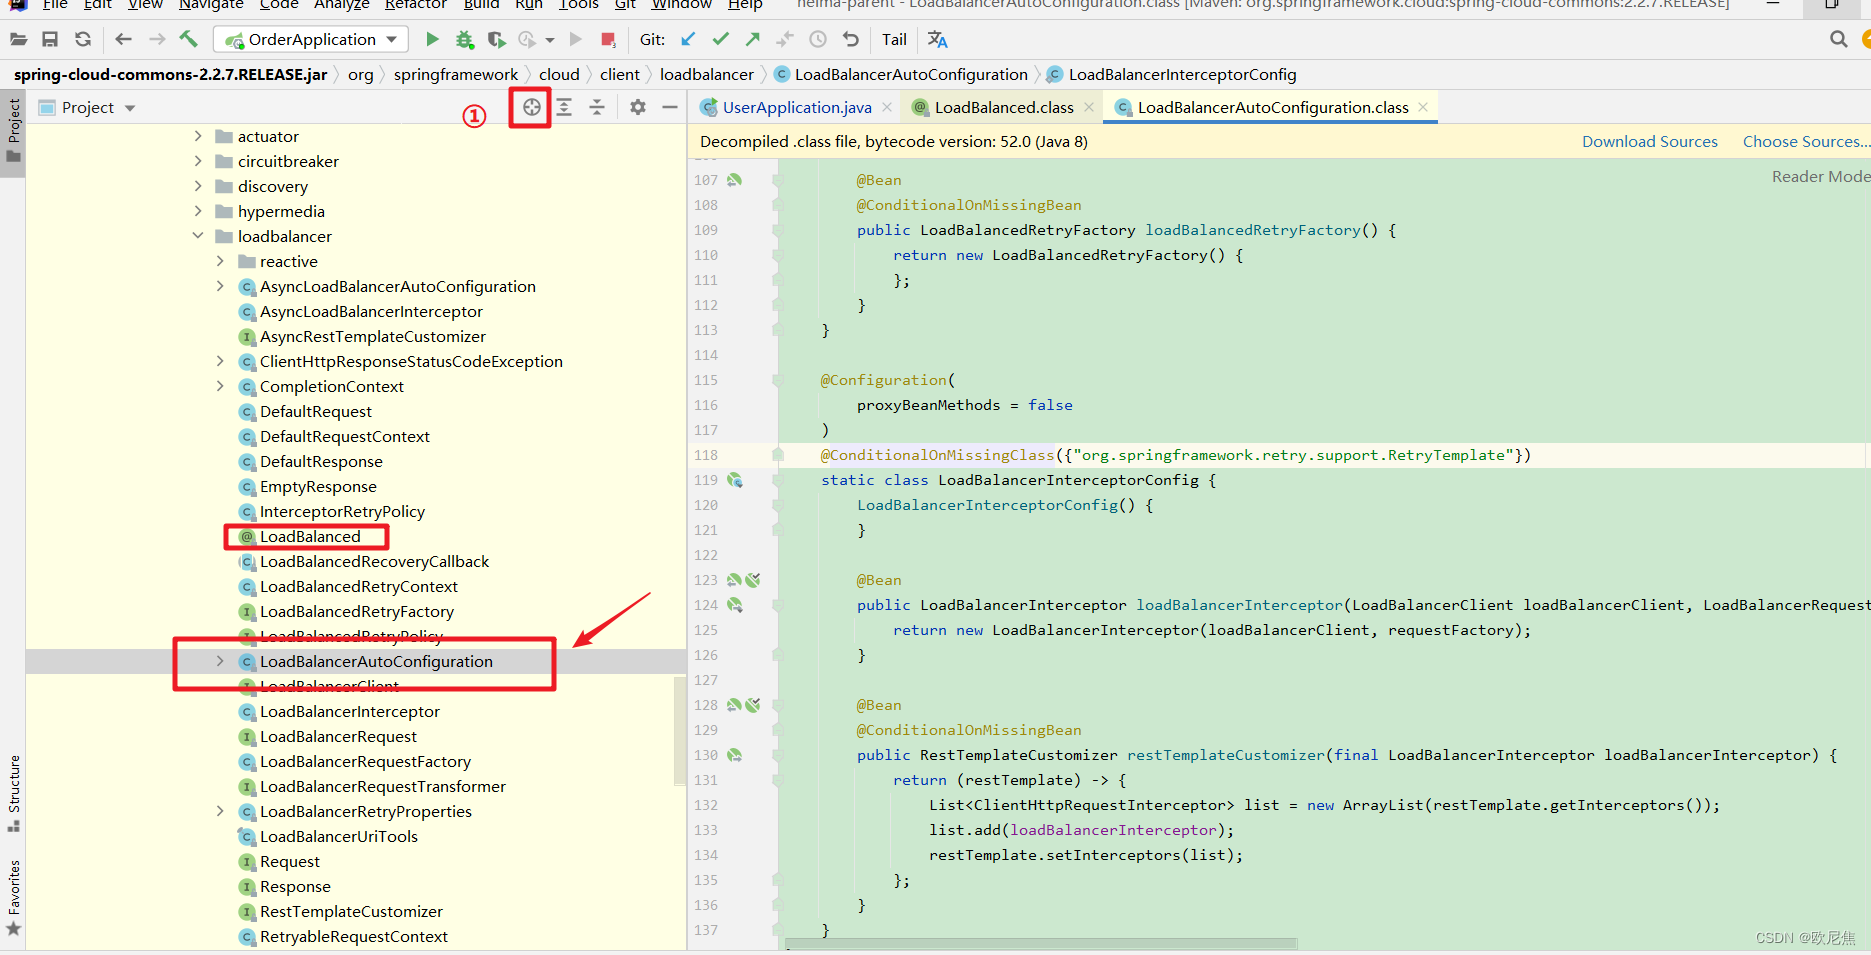Navigate forward with the right arrow icon
Screen dimensions: 1871x955
(157, 39)
